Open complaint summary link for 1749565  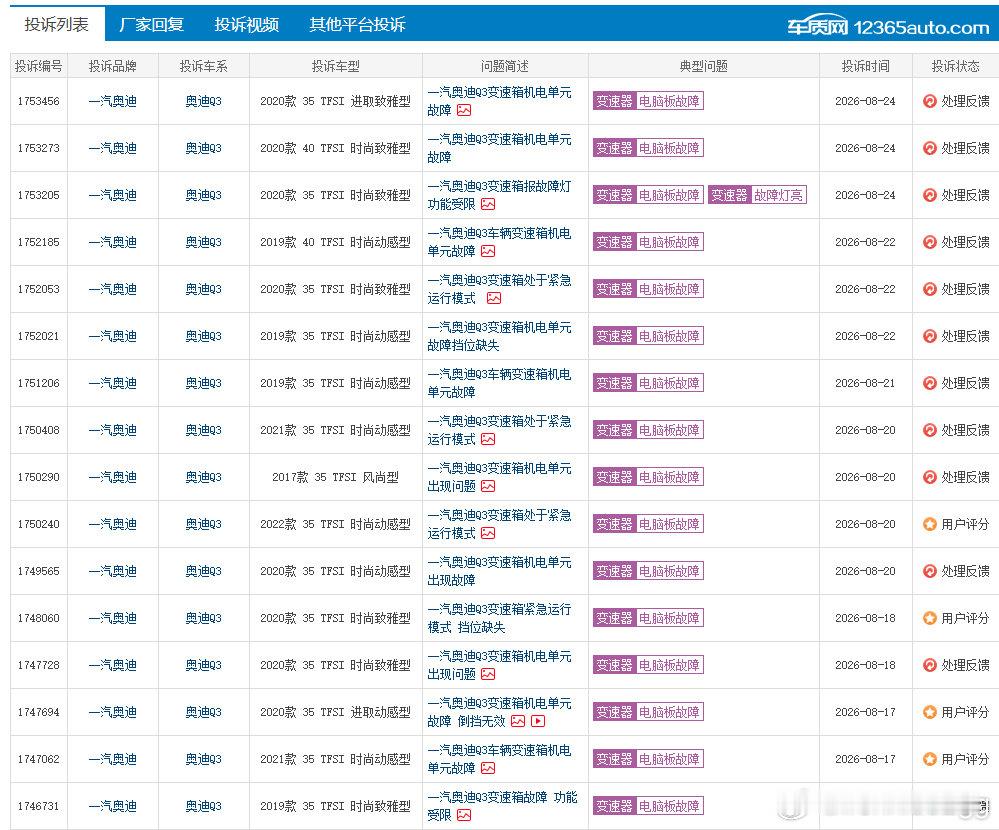click(500, 571)
